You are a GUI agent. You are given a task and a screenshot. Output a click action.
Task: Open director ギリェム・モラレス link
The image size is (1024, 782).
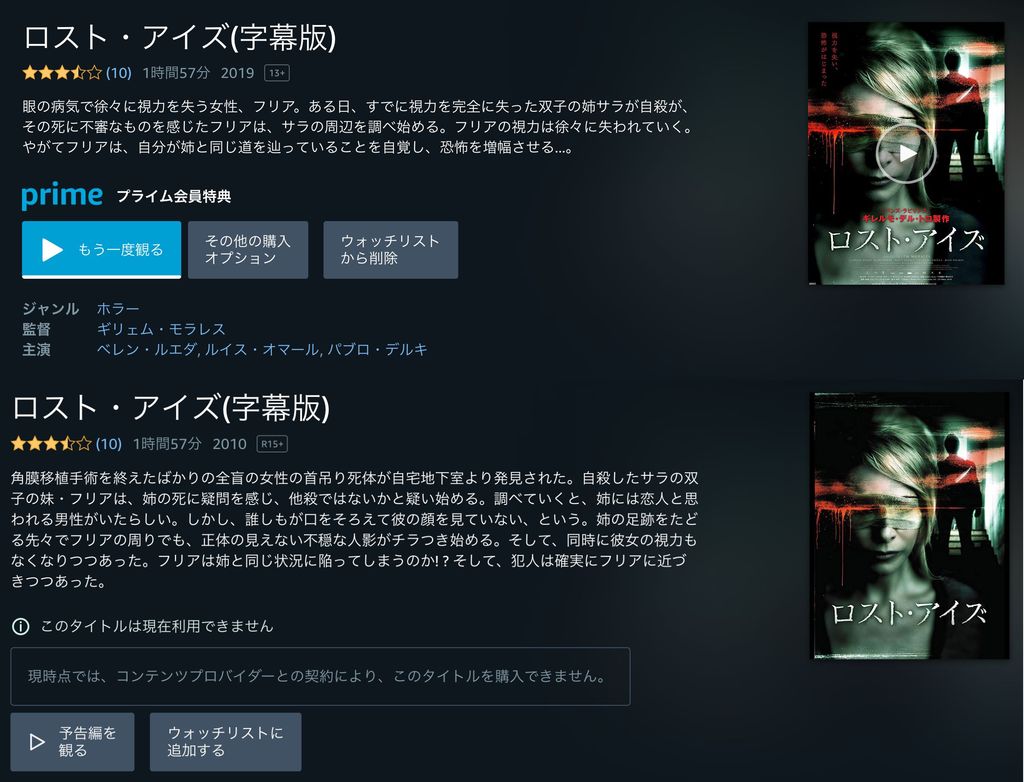161,329
